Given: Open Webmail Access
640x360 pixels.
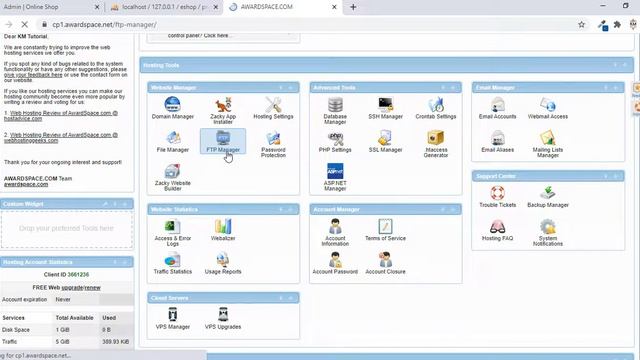Looking at the screenshot, I should click(x=548, y=108).
